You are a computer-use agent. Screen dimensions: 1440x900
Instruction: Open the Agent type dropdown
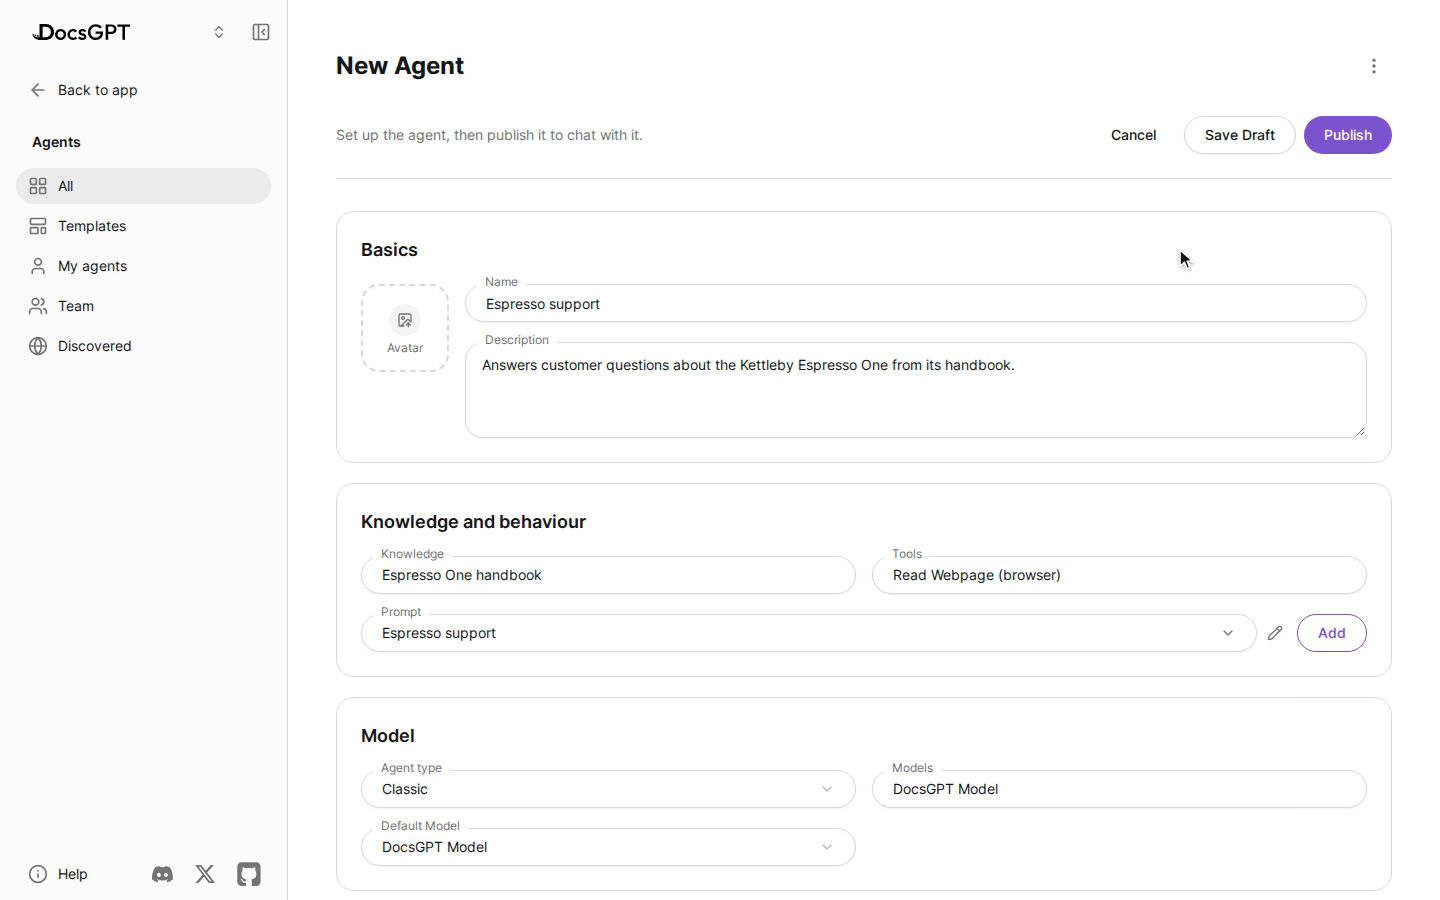pyautogui.click(x=608, y=789)
